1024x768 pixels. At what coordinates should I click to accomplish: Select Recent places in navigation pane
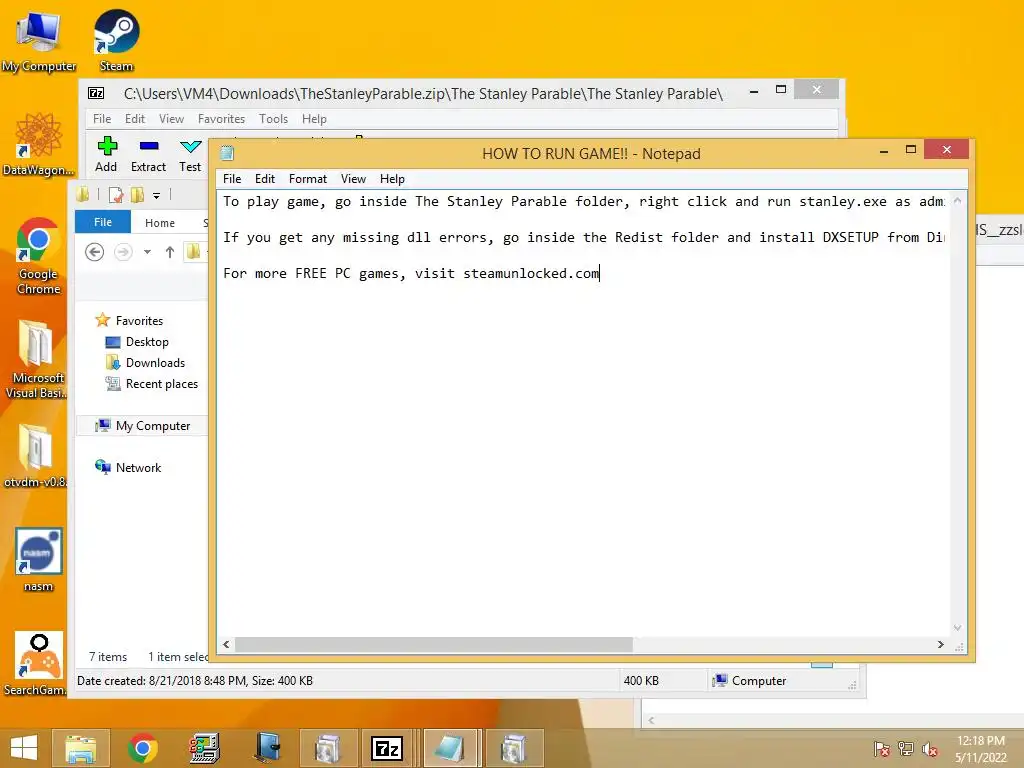pyautogui.click(x=152, y=384)
